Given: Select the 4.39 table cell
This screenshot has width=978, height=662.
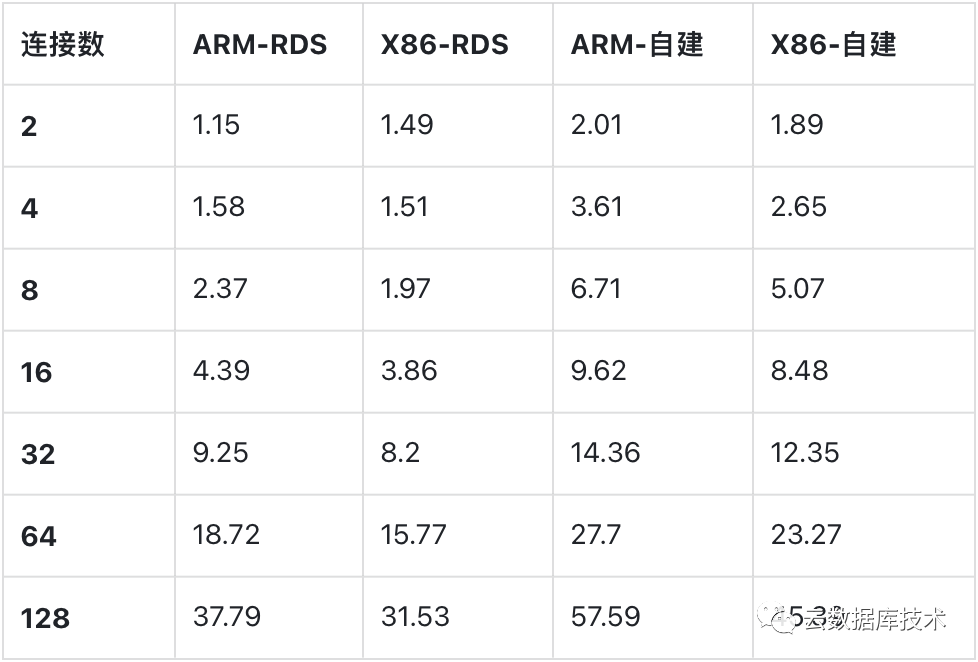Looking at the screenshot, I should pos(221,371).
